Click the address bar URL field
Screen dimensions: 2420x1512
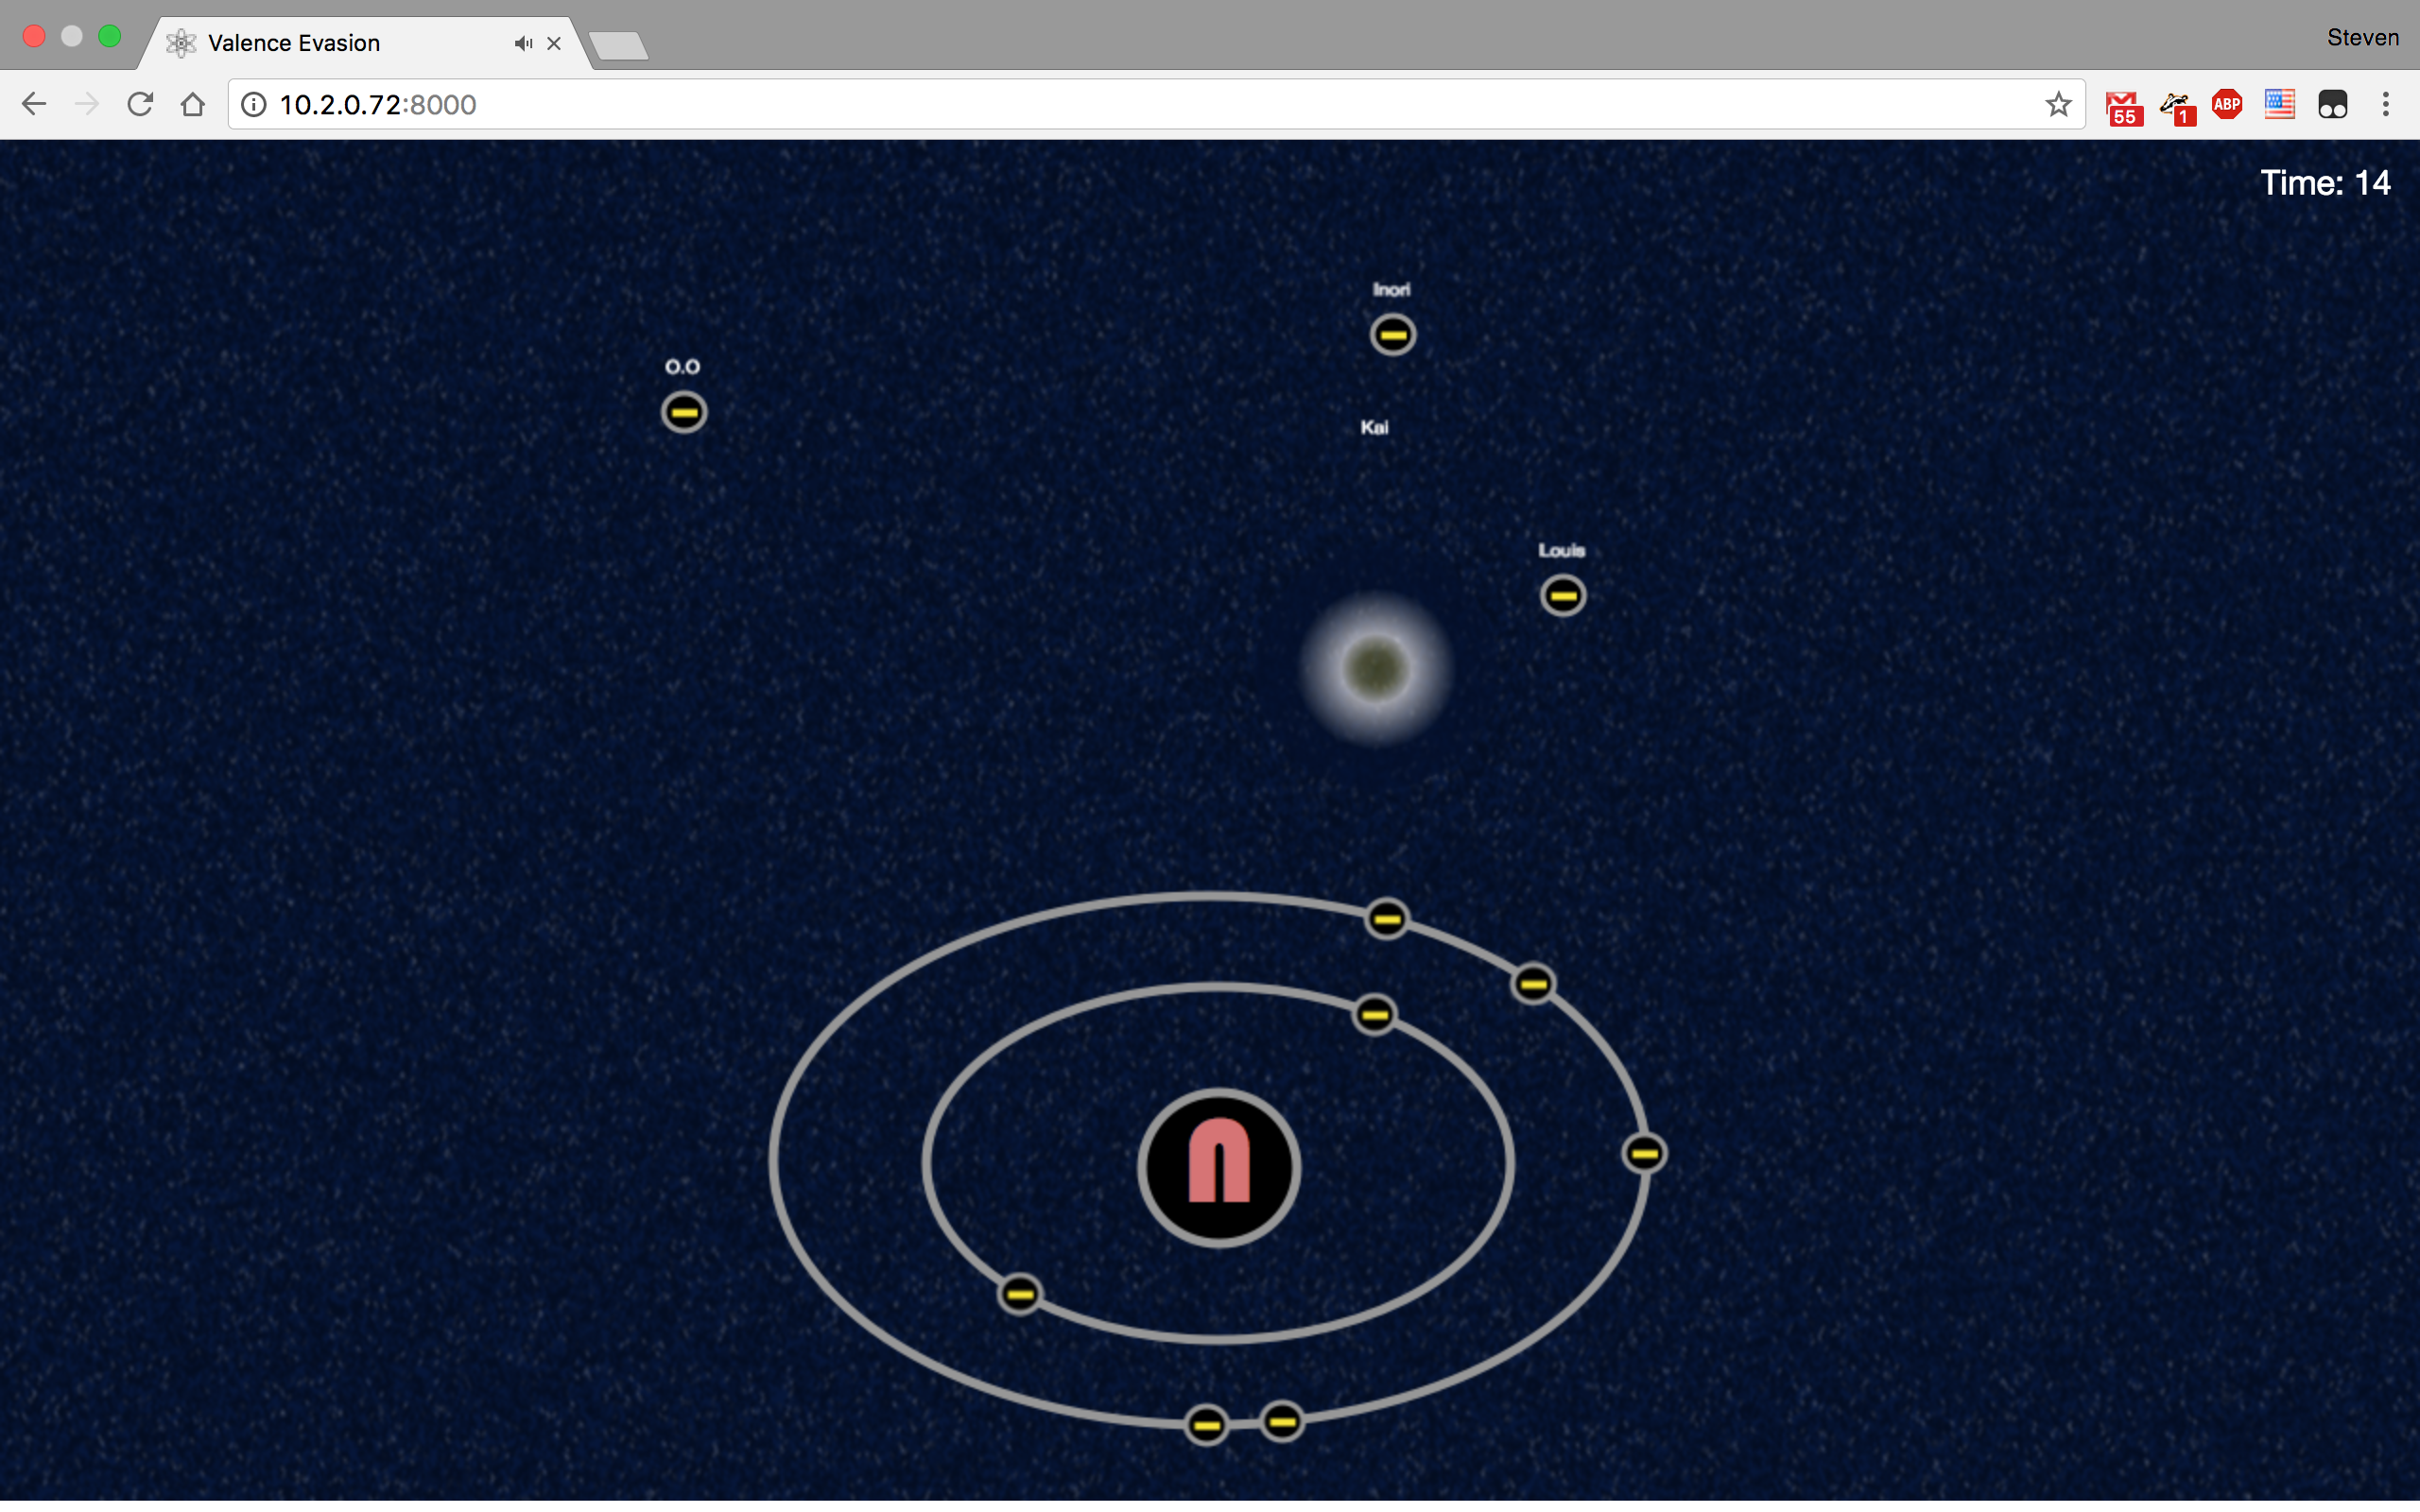1100,104
